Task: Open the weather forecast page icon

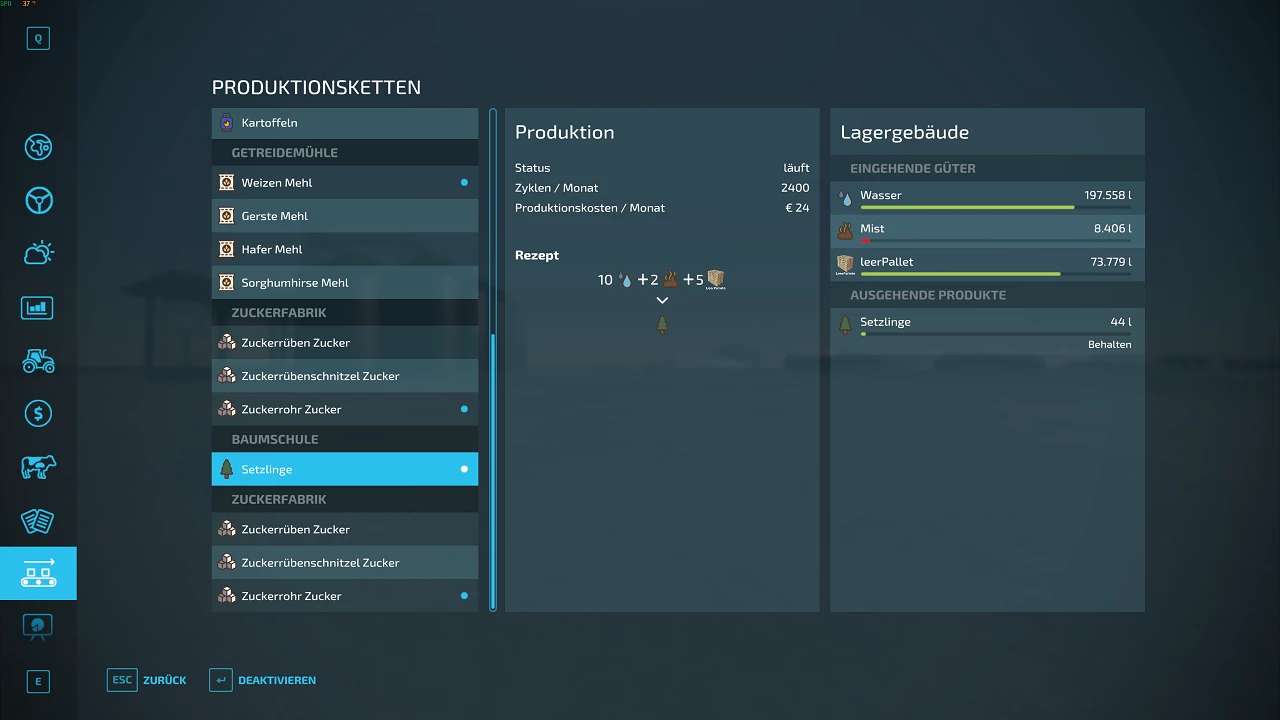Action: tap(38, 254)
